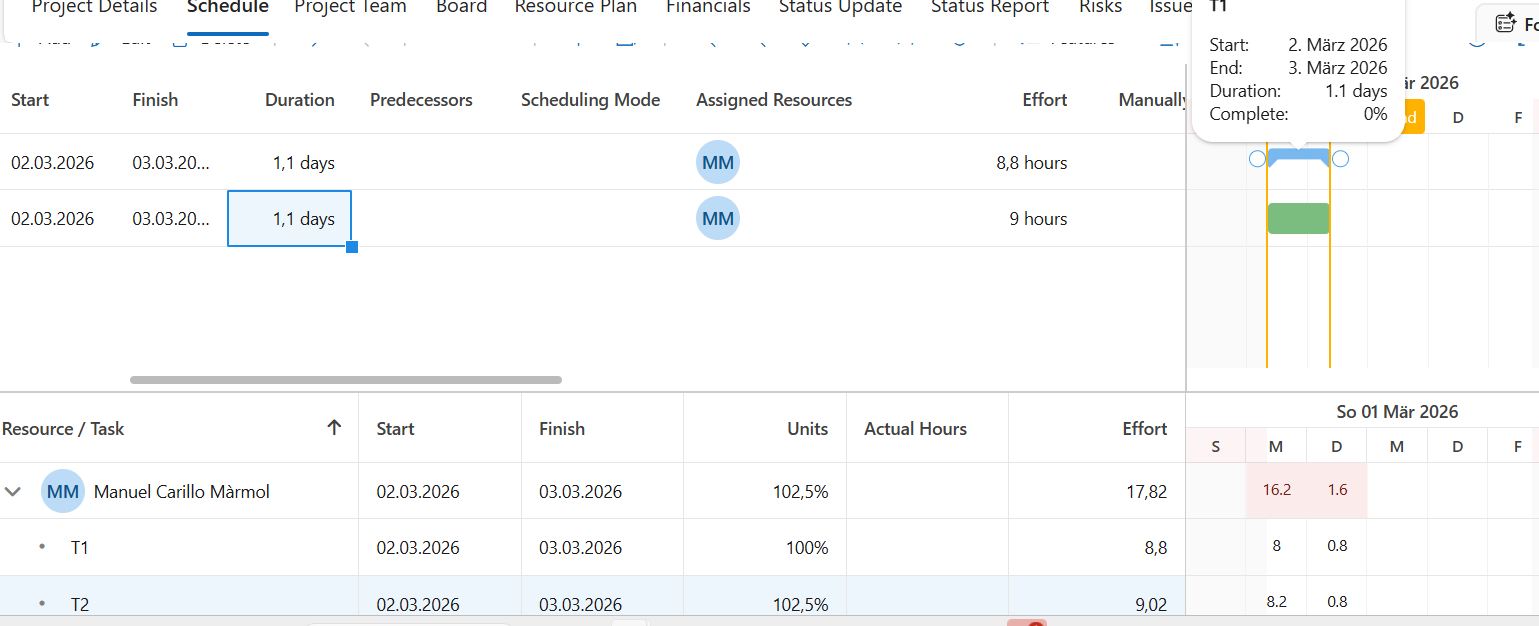
Task: Select the green task bar in the Gantt chart
Action: [1299, 218]
